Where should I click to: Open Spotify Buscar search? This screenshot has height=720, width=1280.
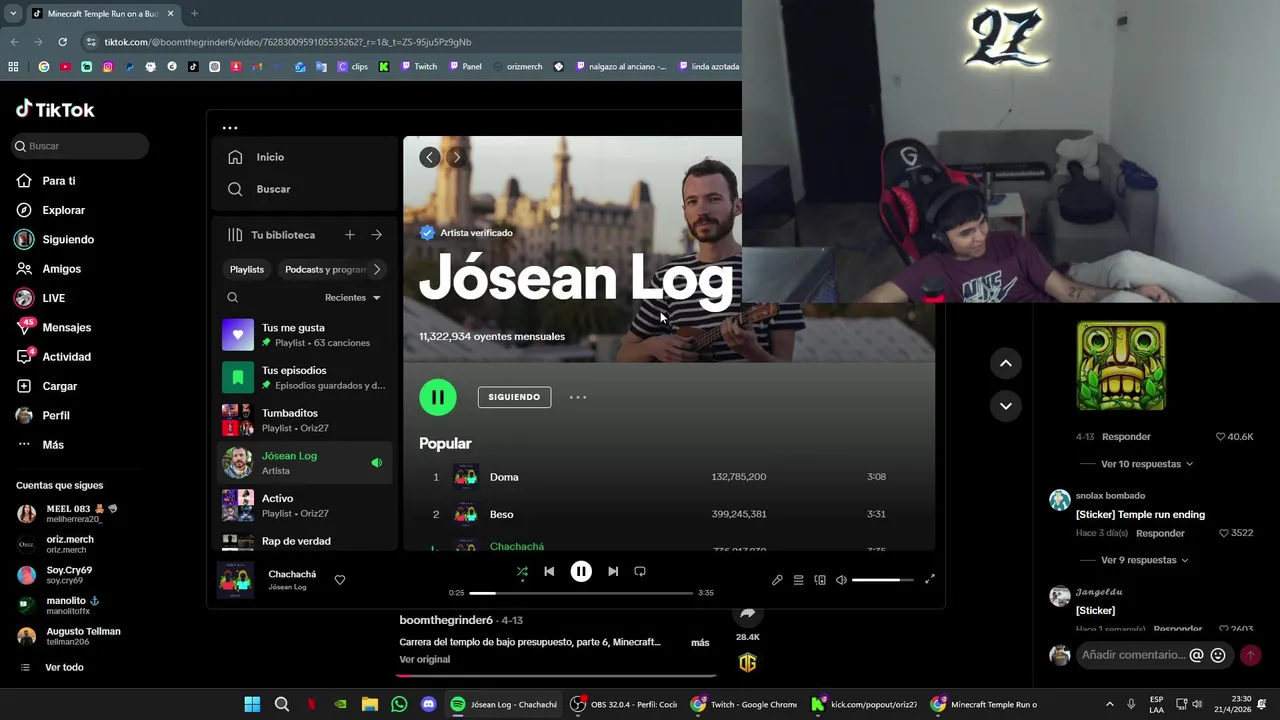point(273,189)
